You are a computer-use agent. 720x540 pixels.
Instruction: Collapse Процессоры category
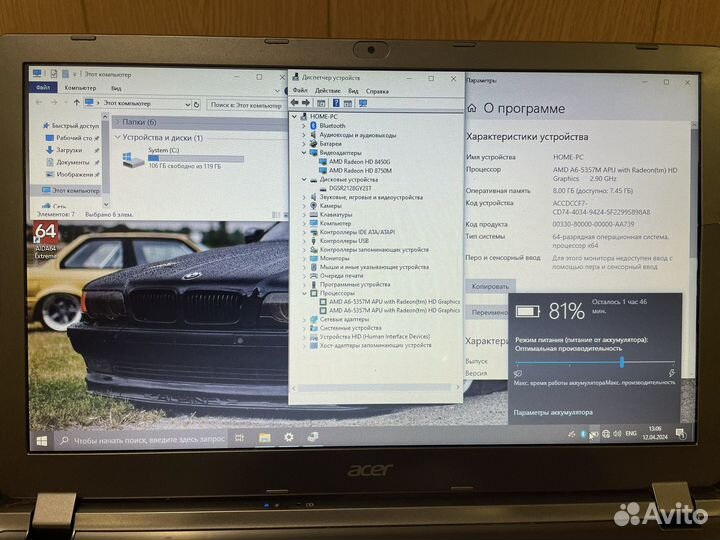click(304, 293)
